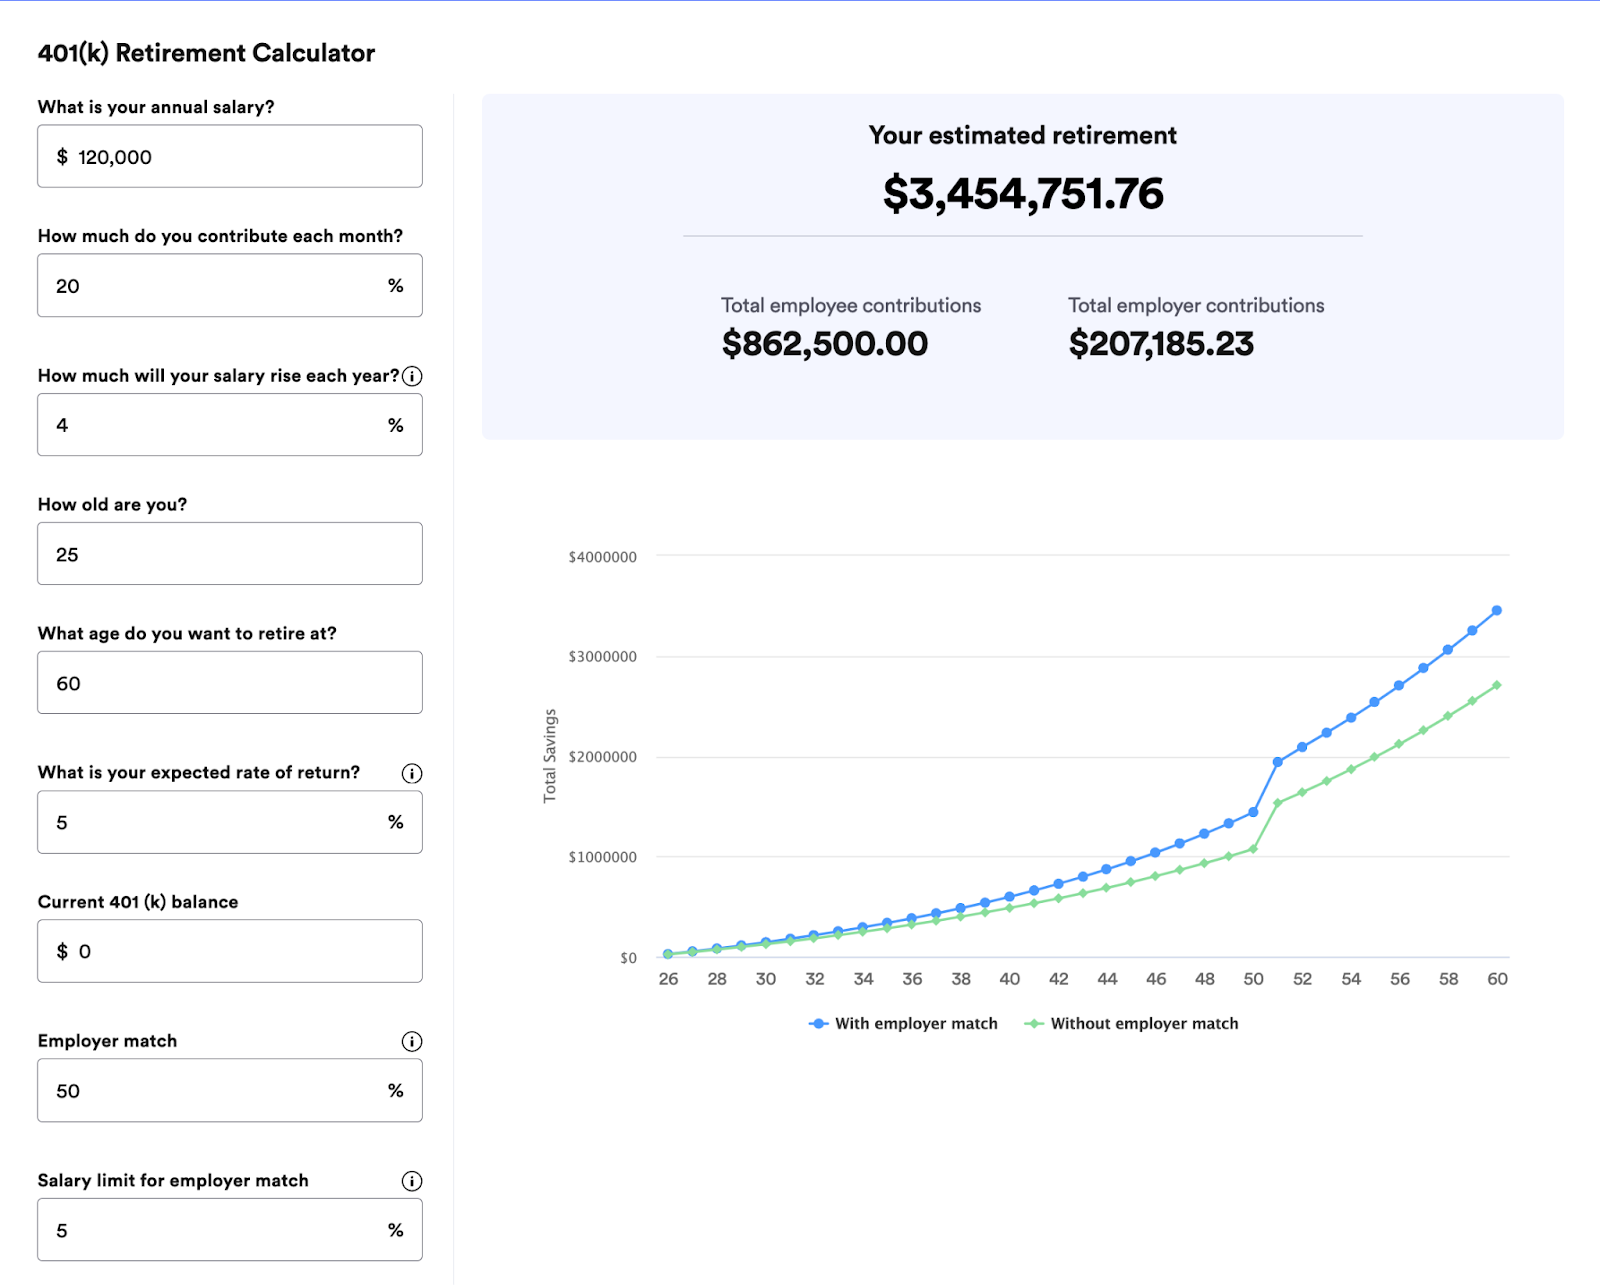1600x1285 pixels.
Task: Focus the Current 401(k) balance field
Action: coord(230,951)
